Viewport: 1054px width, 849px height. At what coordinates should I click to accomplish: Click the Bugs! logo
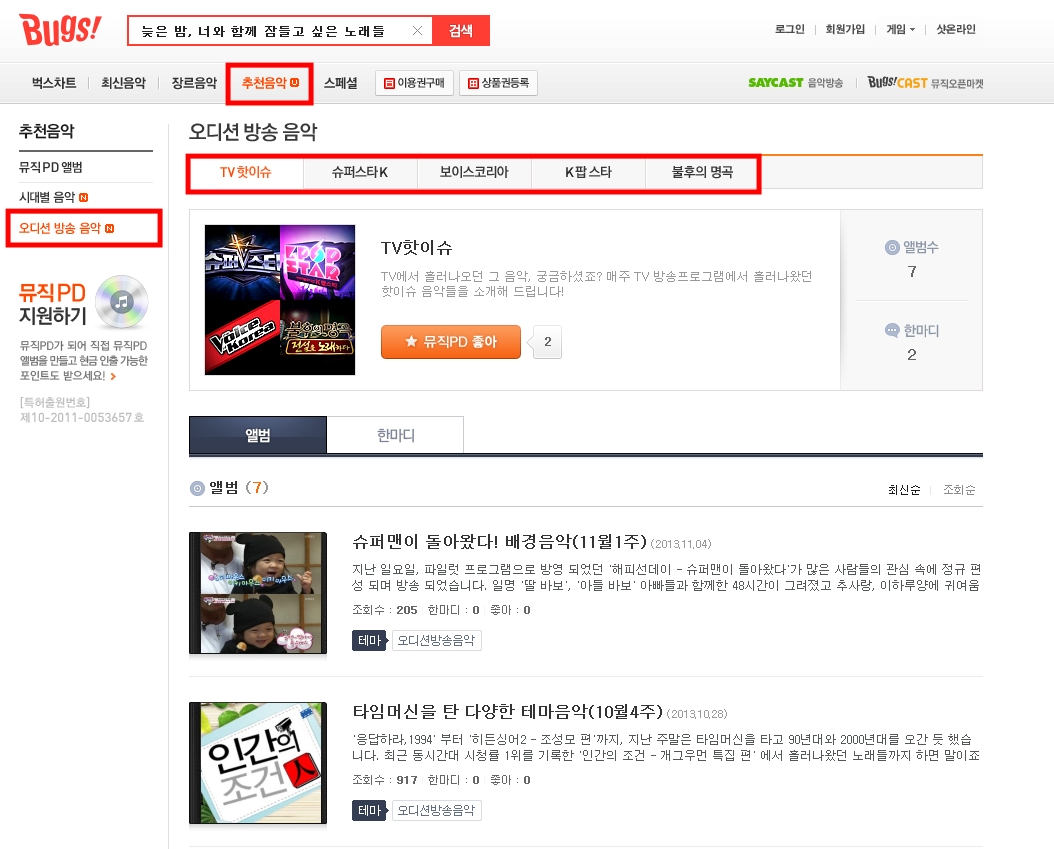(x=60, y=30)
